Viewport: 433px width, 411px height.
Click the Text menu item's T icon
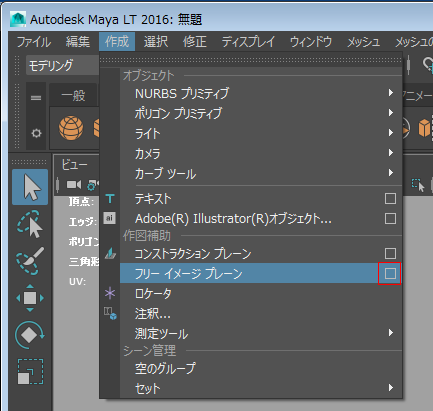[110, 199]
